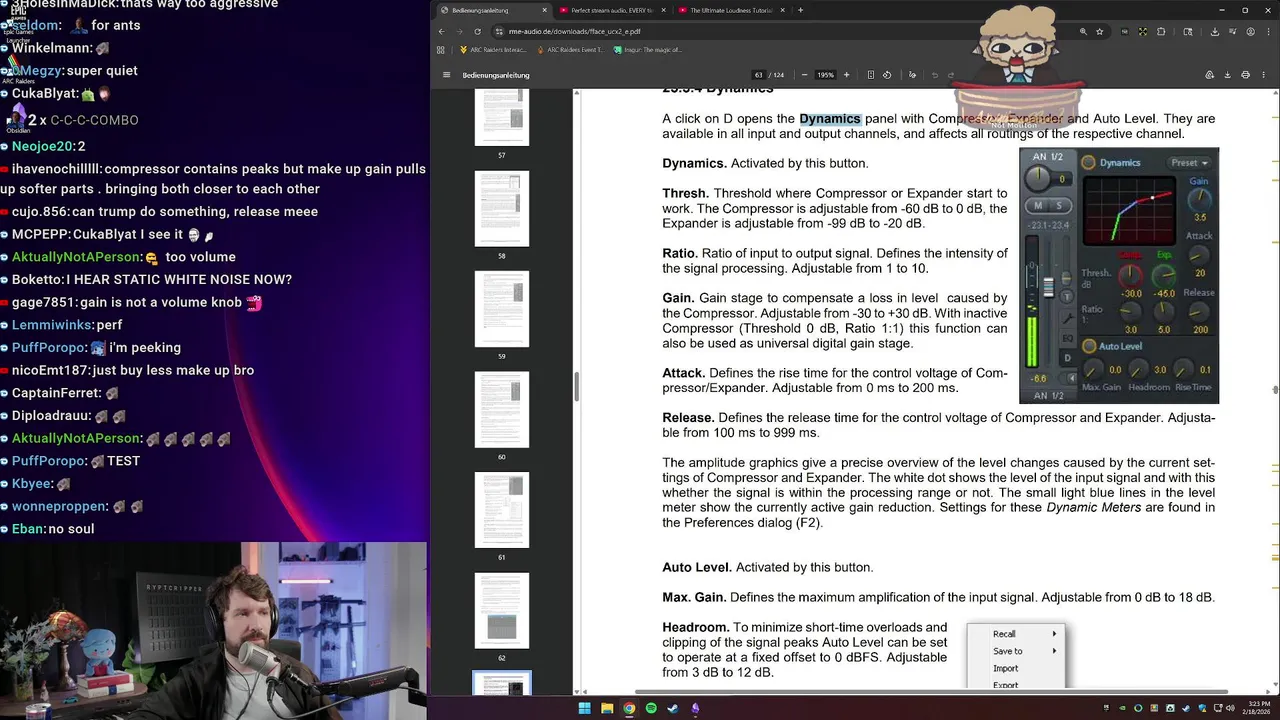The width and height of the screenshot is (1280, 720).
Task: Click Import entry in pictured menu
Action: (x=1005, y=668)
